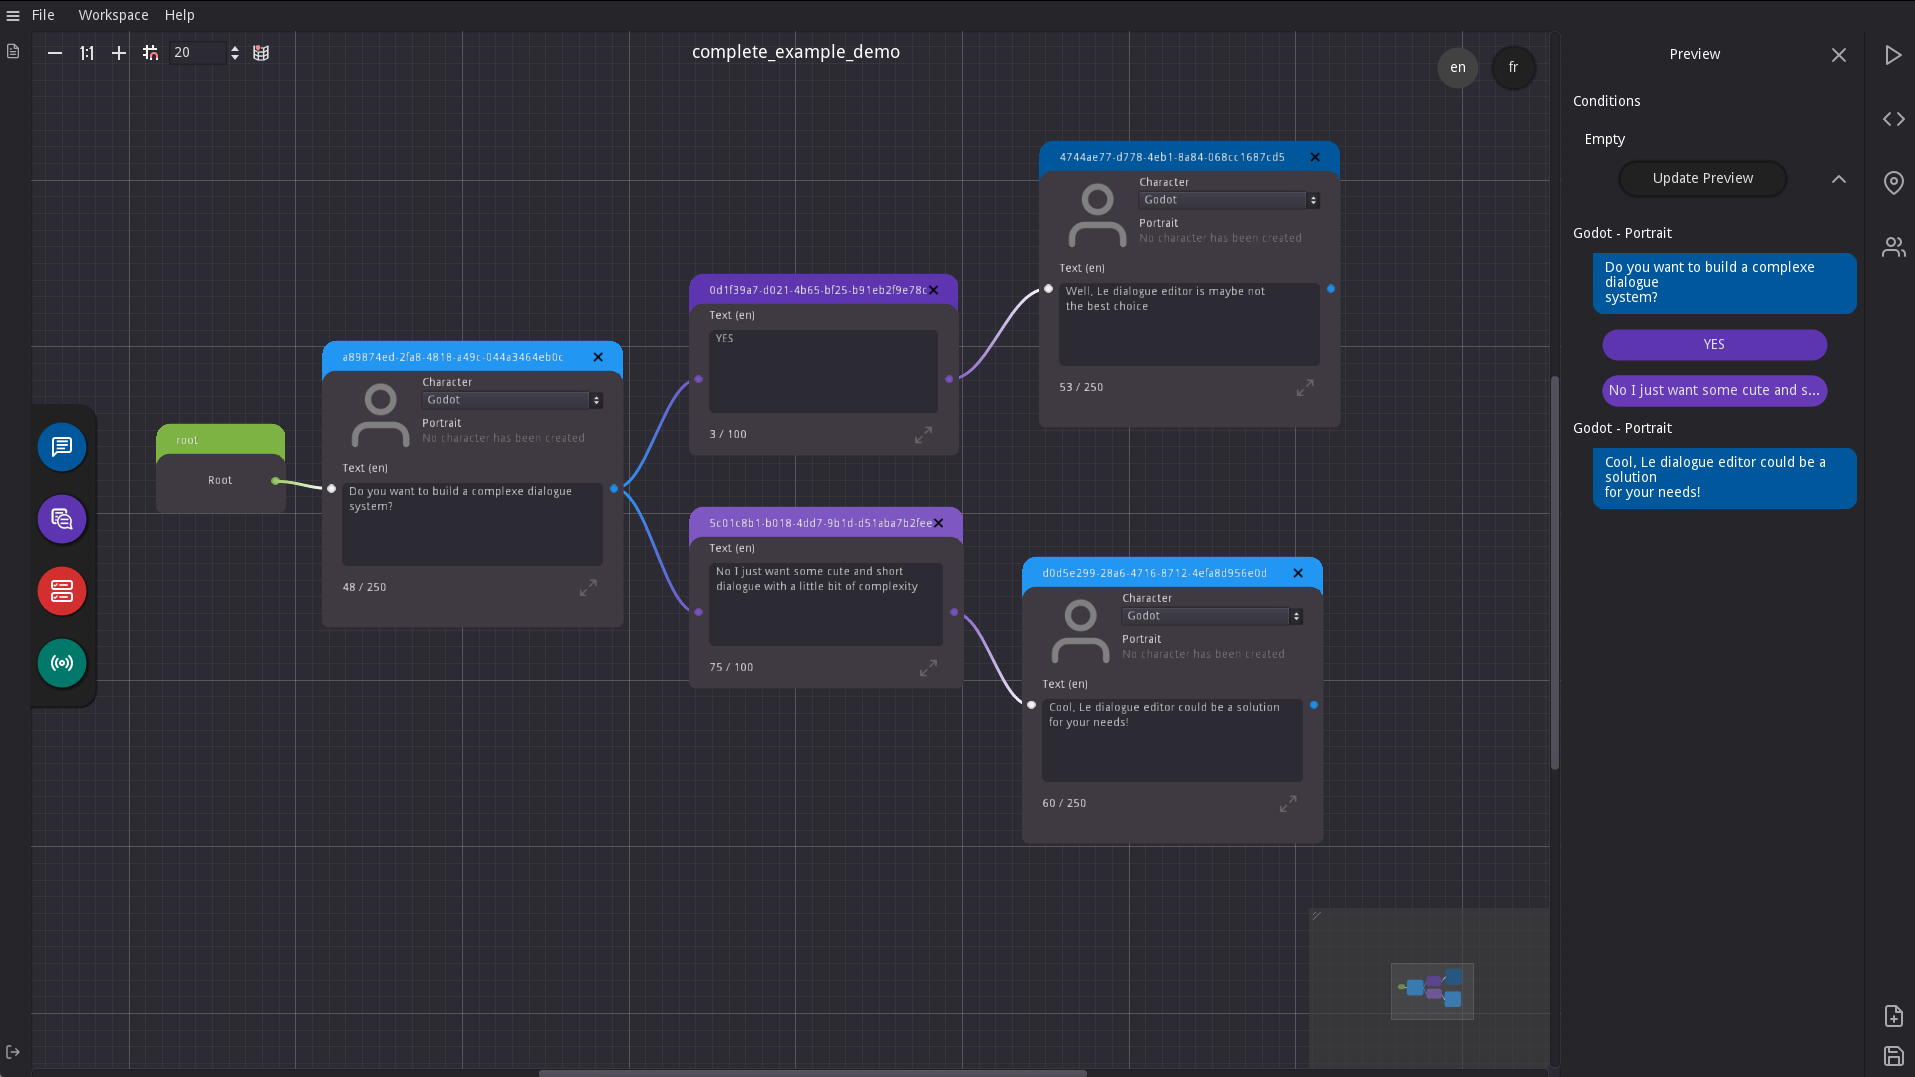Close the Preview panel
This screenshot has height=1077, width=1915.
[1839, 55]
